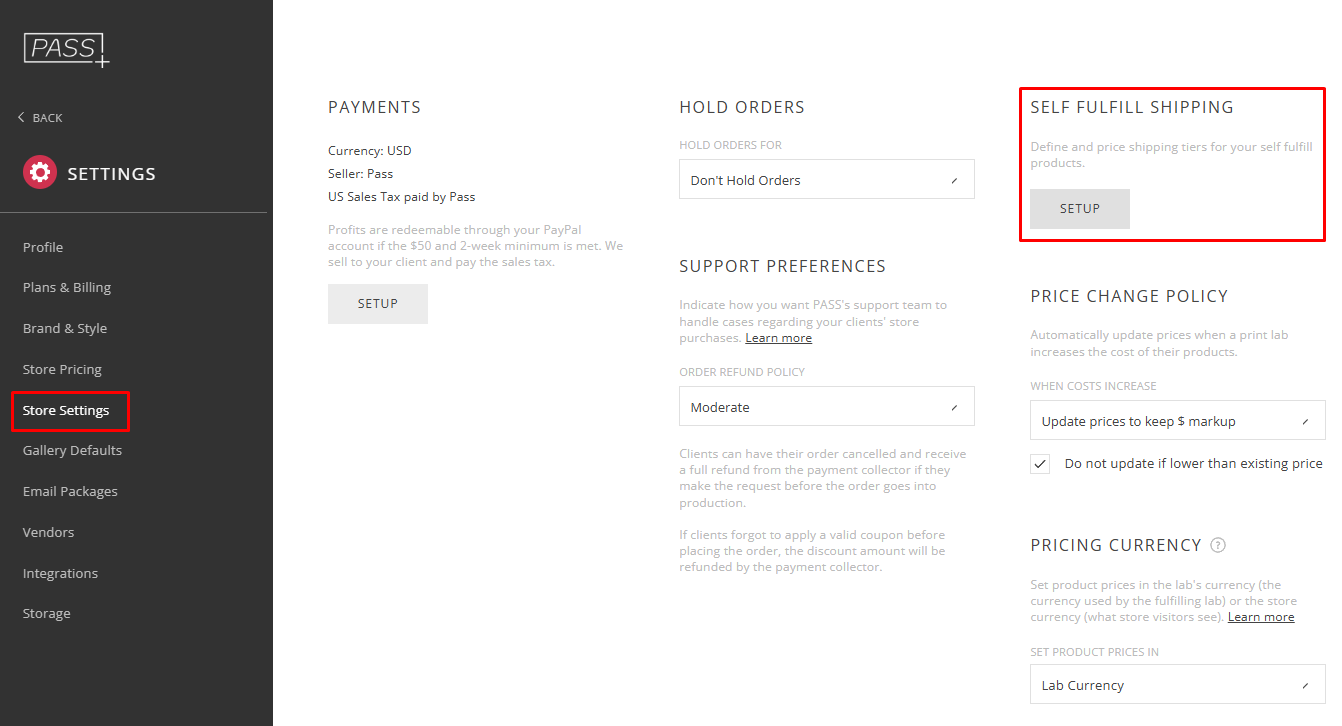The height and width of the screenshot is (726, 1342).
Task: Open Email Packages settings
Action: pos(70,491)
